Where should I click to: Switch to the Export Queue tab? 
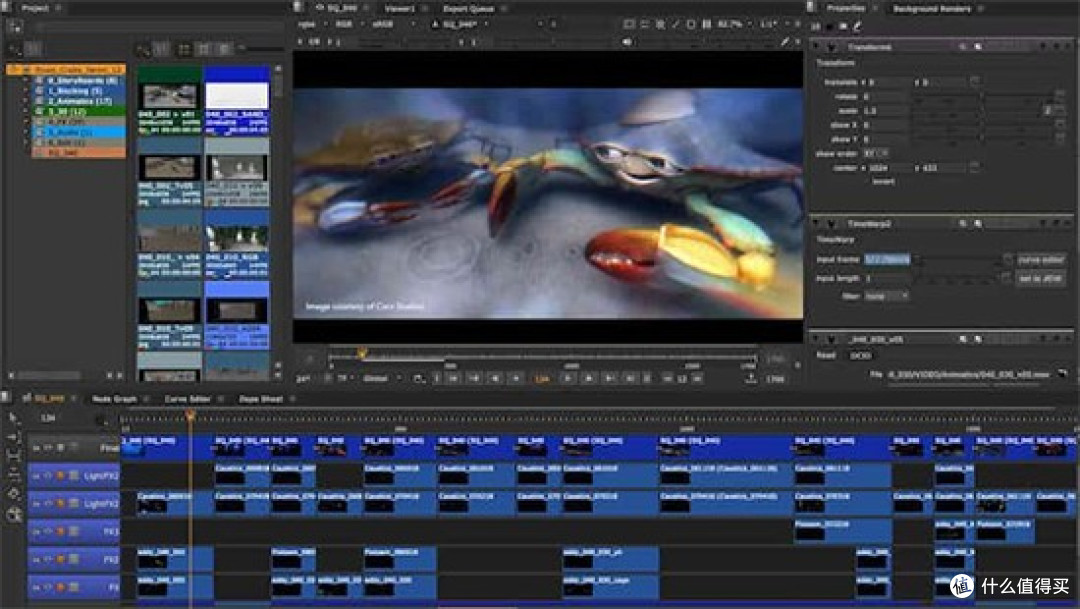point(468,9)
